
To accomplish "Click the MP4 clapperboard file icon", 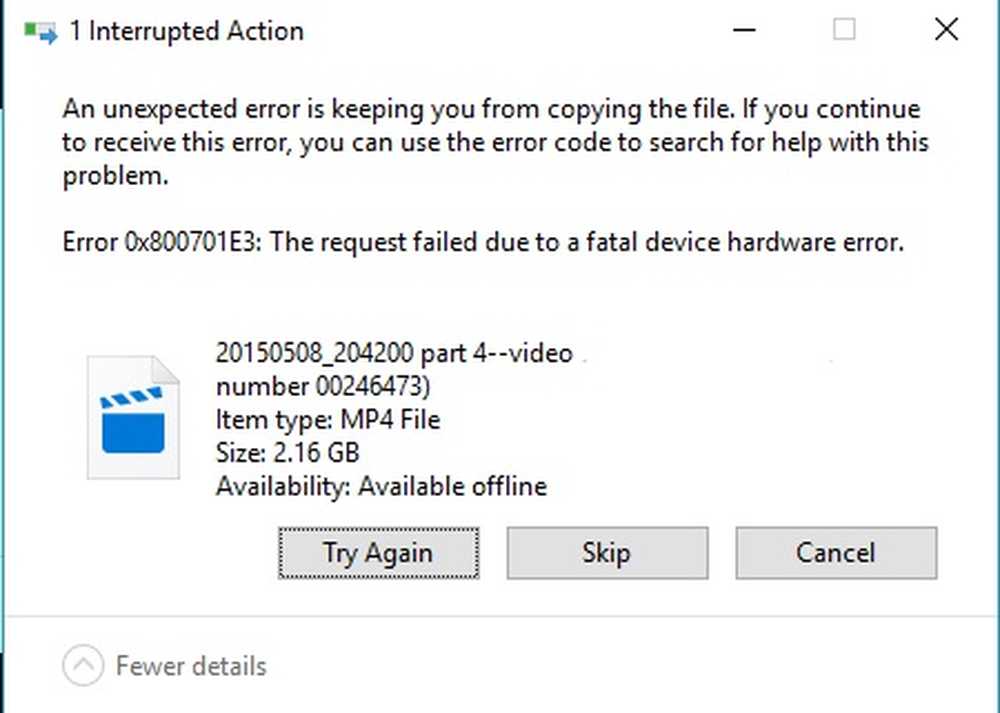I will tap(133, 417).
